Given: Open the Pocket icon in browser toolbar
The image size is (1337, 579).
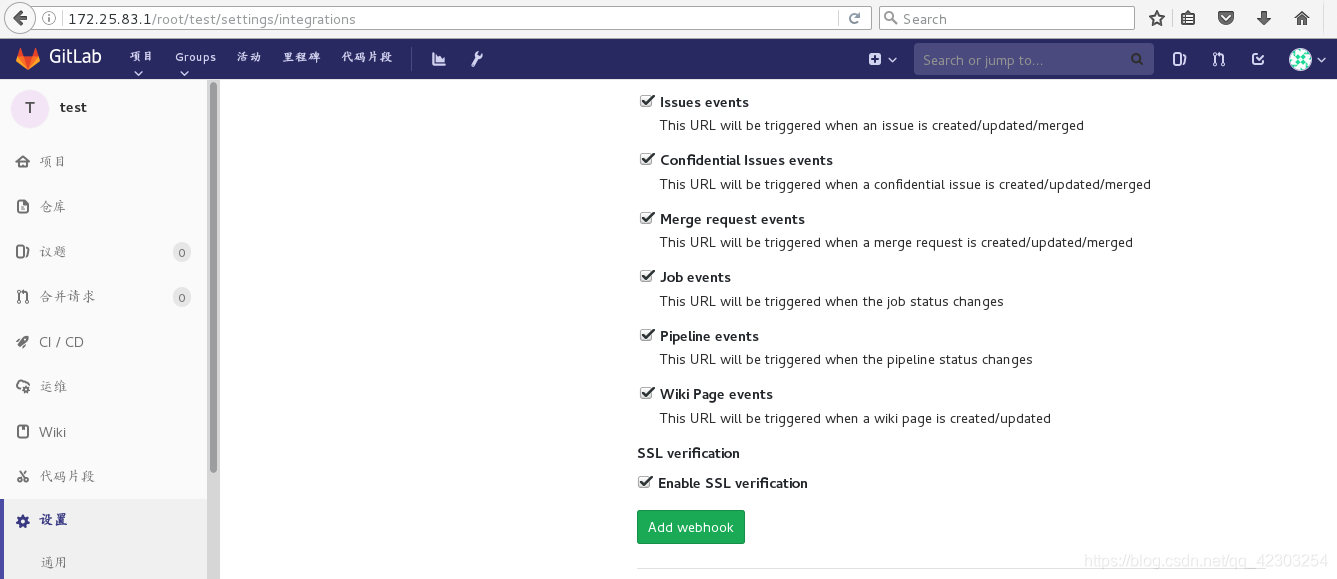Looking at the screenshot, I should click(x=1226, y=18).
